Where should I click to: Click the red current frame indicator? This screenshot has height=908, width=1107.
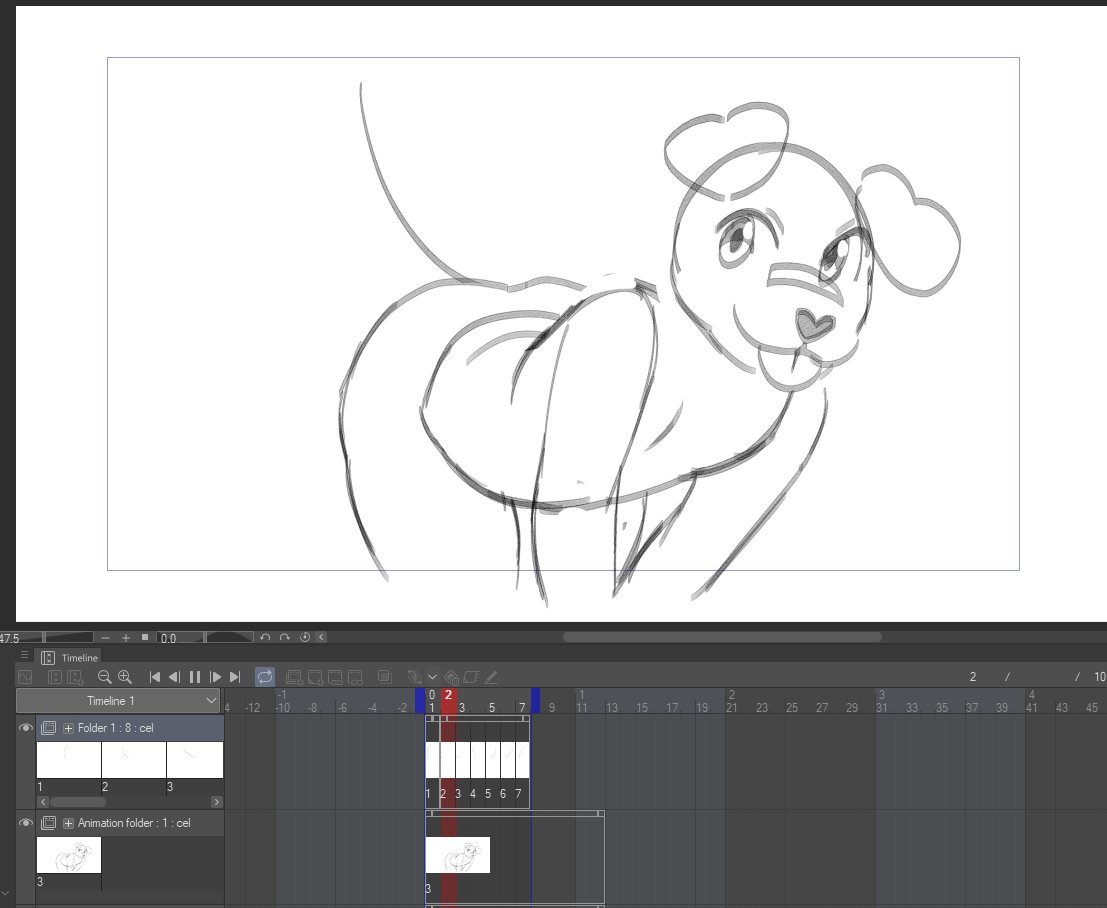pos(448,701)
